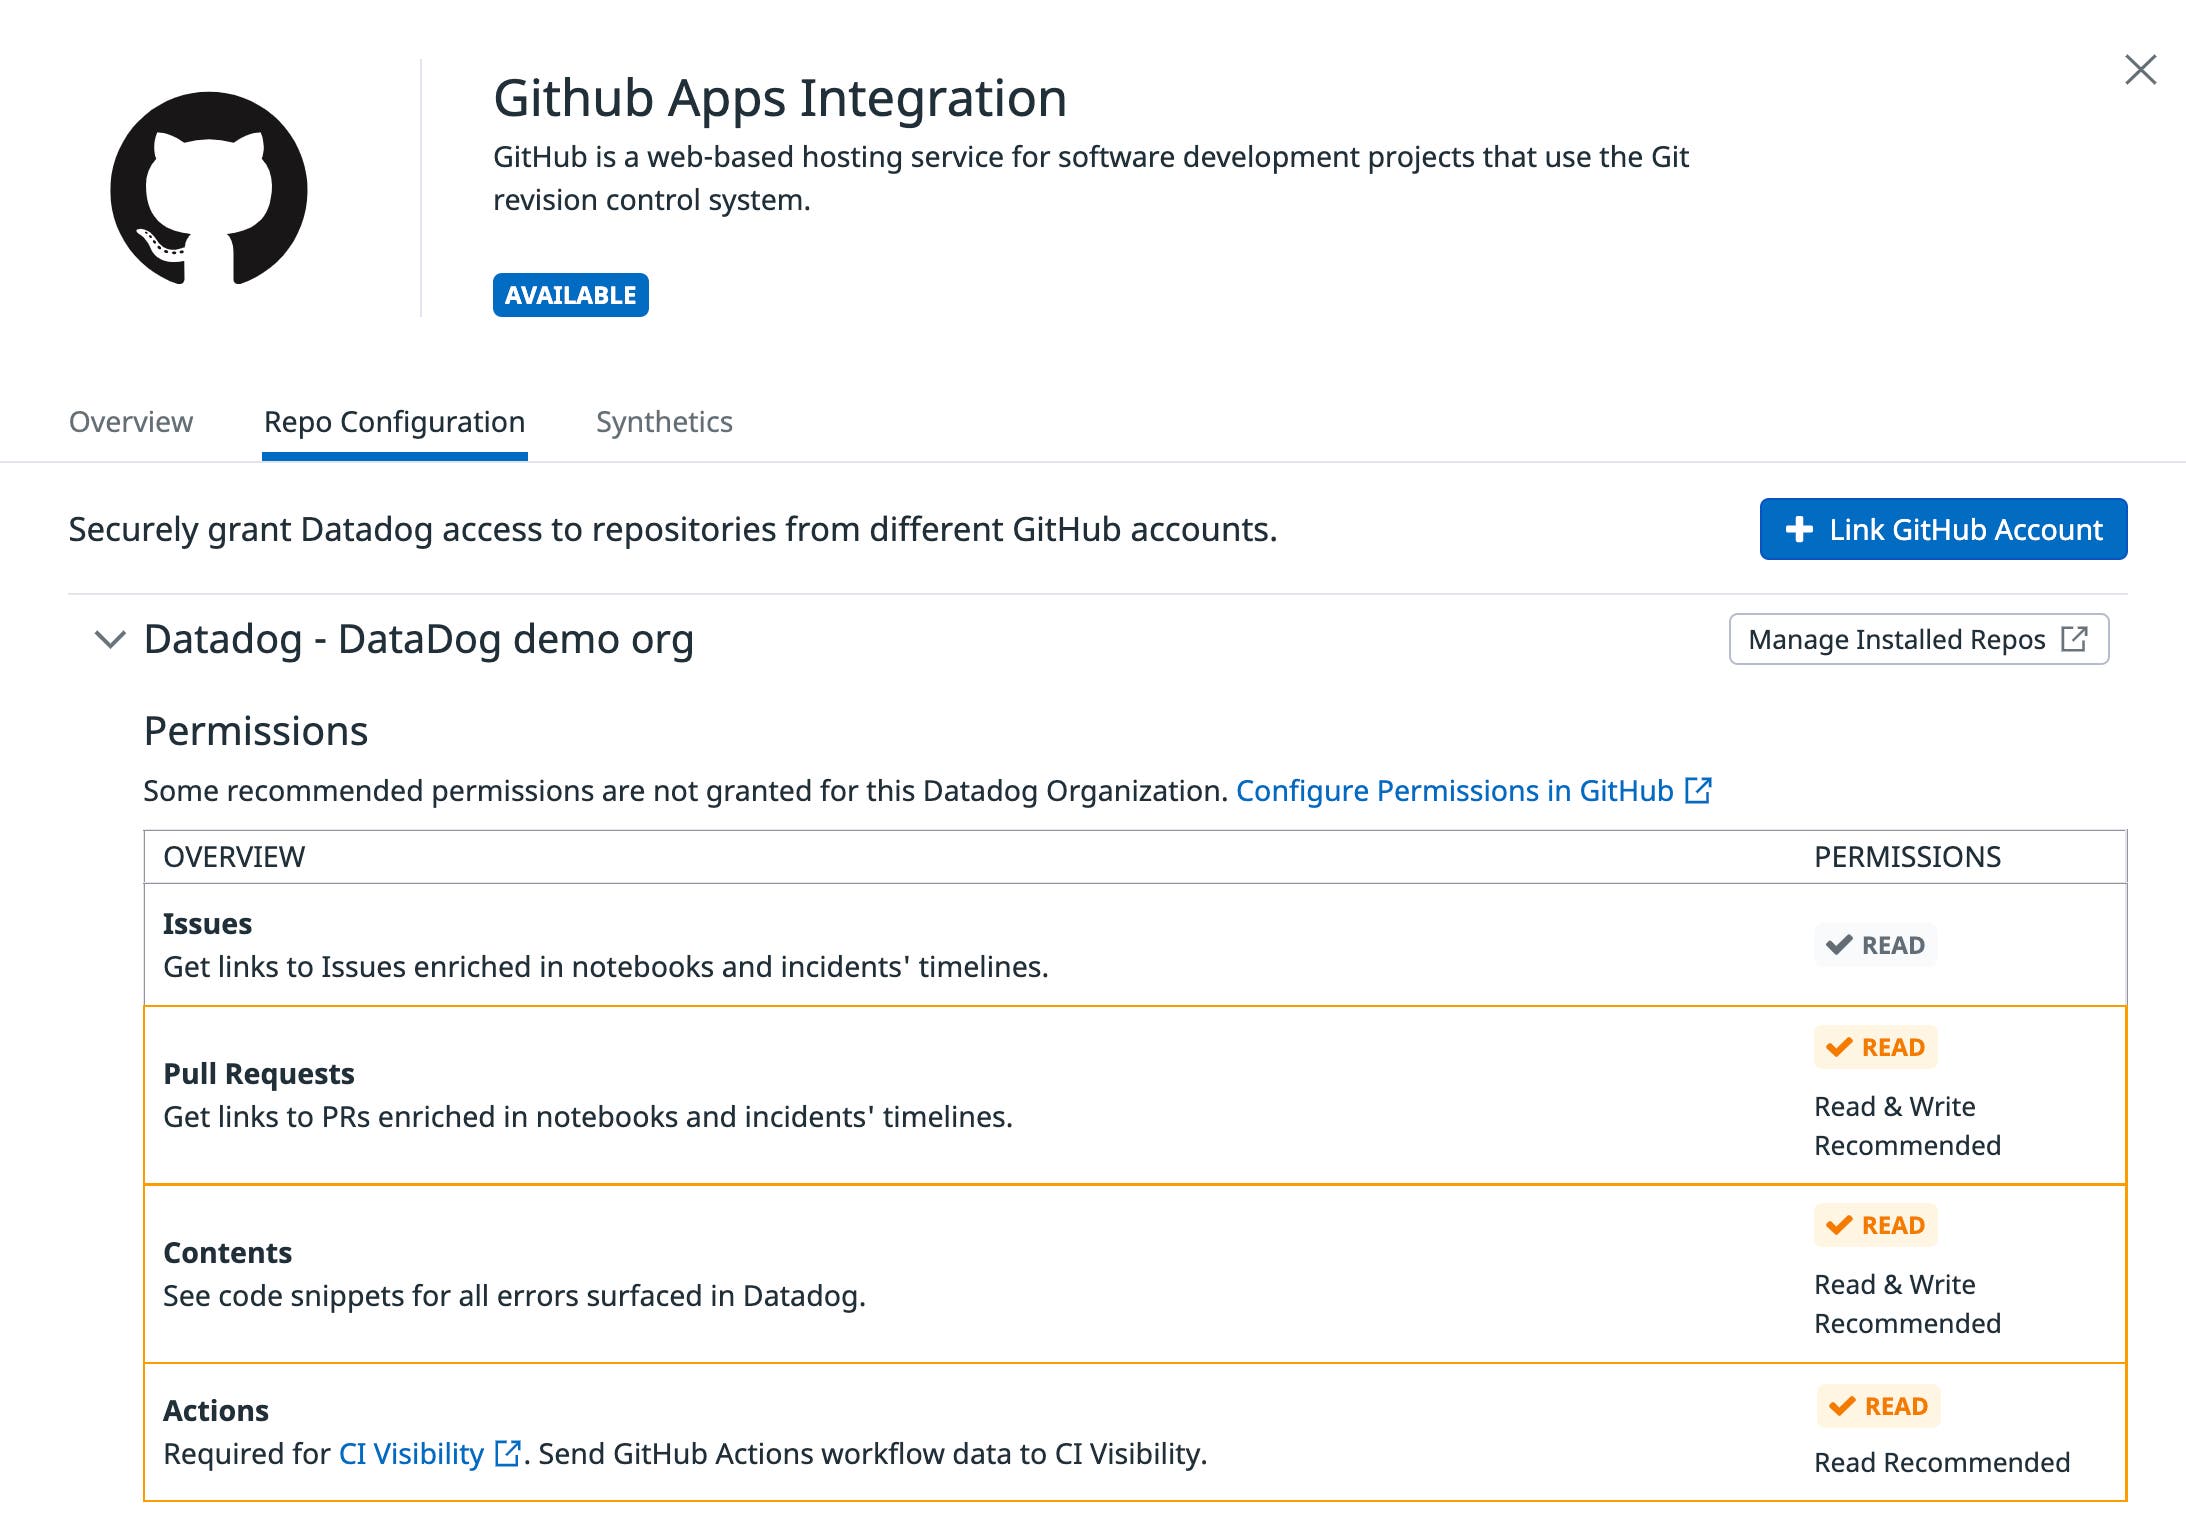Viewport: 2186px width, 1538px height.
Task: Switch to the Synthetics tab
Action: pos(664,421)
